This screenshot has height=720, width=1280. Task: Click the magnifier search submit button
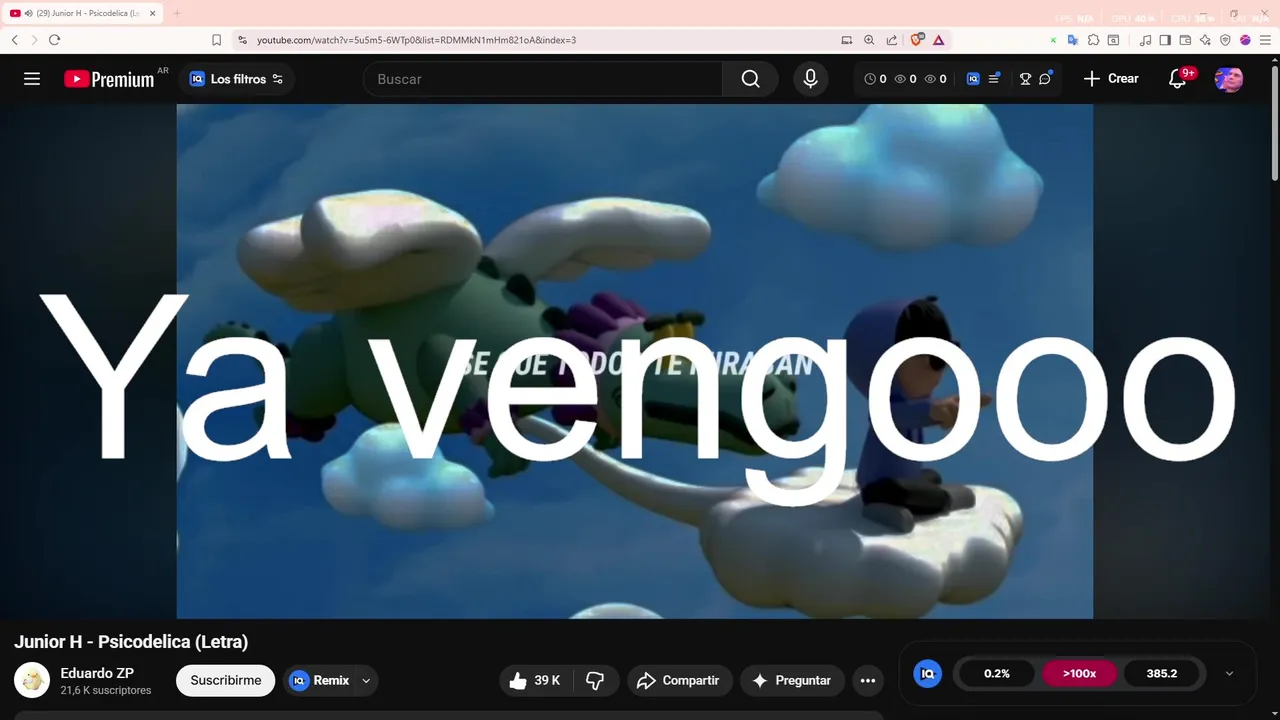tap(750, 79)
